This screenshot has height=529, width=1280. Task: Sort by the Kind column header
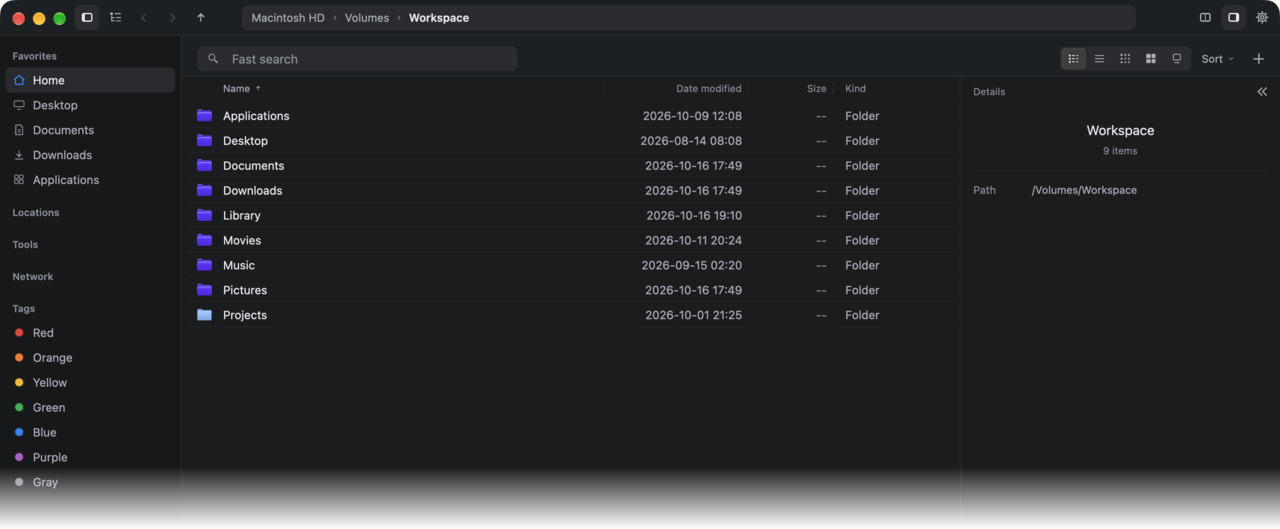point(855,89)
